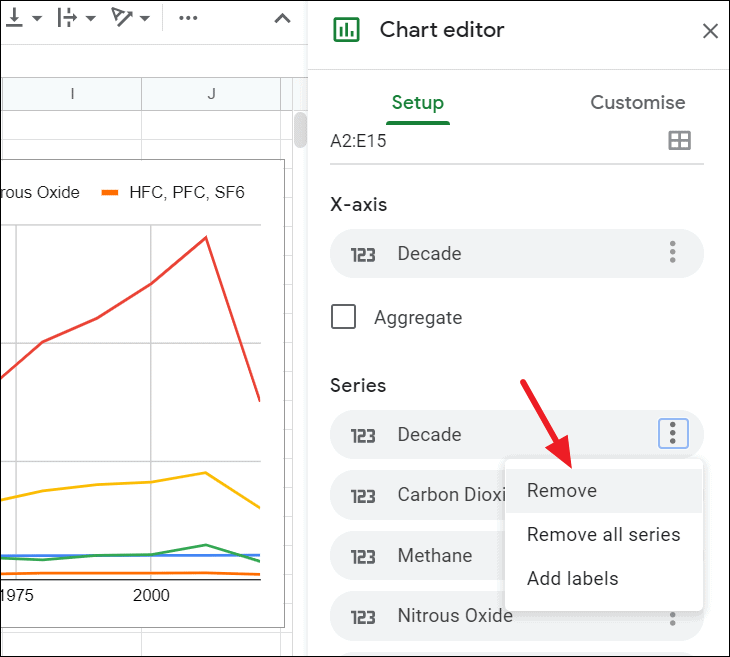Expand text wrapping dropdown arrow
Viewport: 730px width, 657px height.
coord(91,19)
